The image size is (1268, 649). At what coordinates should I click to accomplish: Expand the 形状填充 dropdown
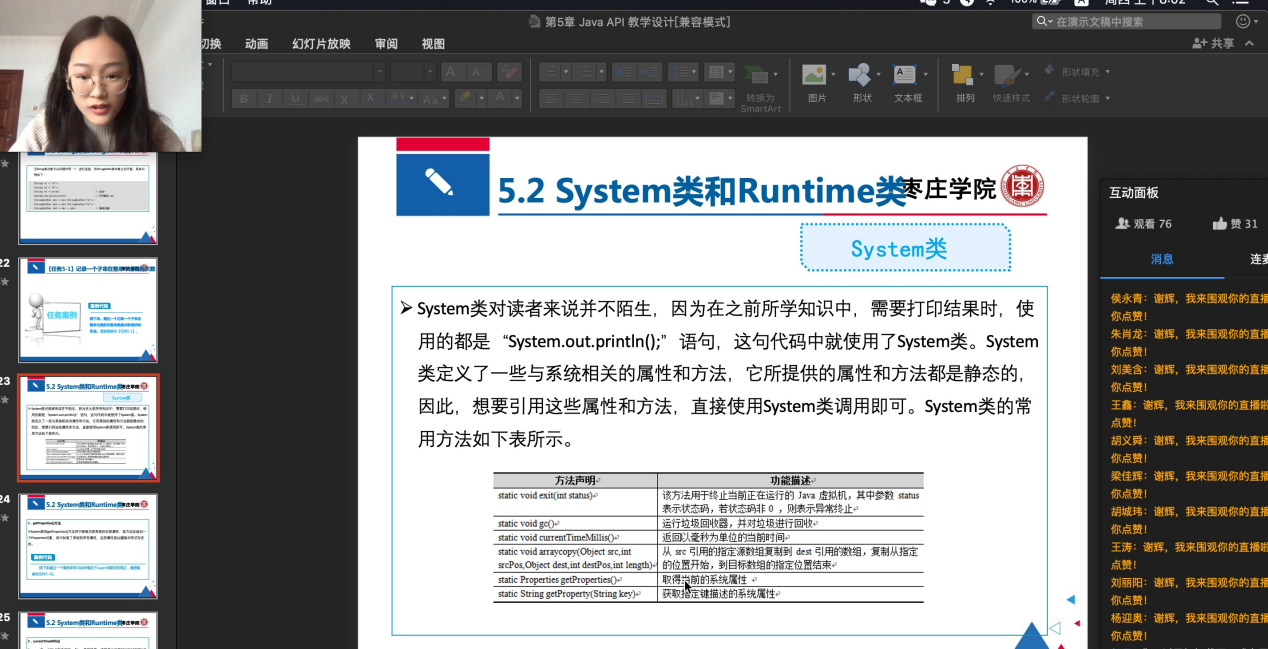pyautogui.click(x=1108, y=72)
